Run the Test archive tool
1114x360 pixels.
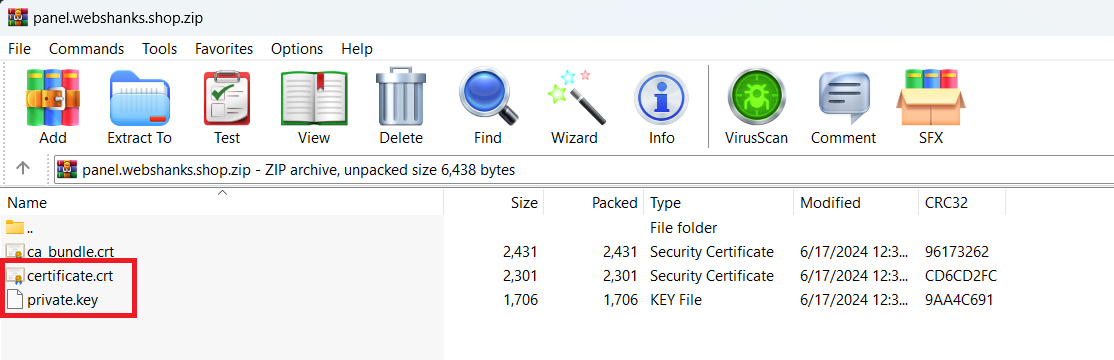click(x=227, y=97)
